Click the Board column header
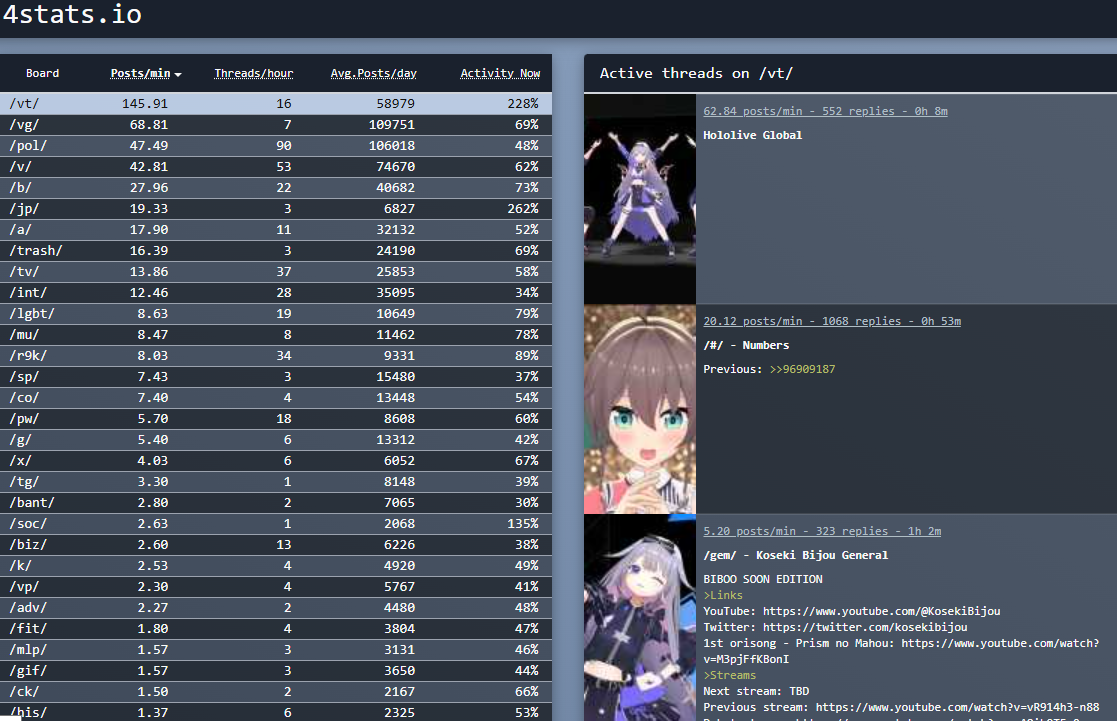This screenshot has height=721, width=1117. (43, 73)
